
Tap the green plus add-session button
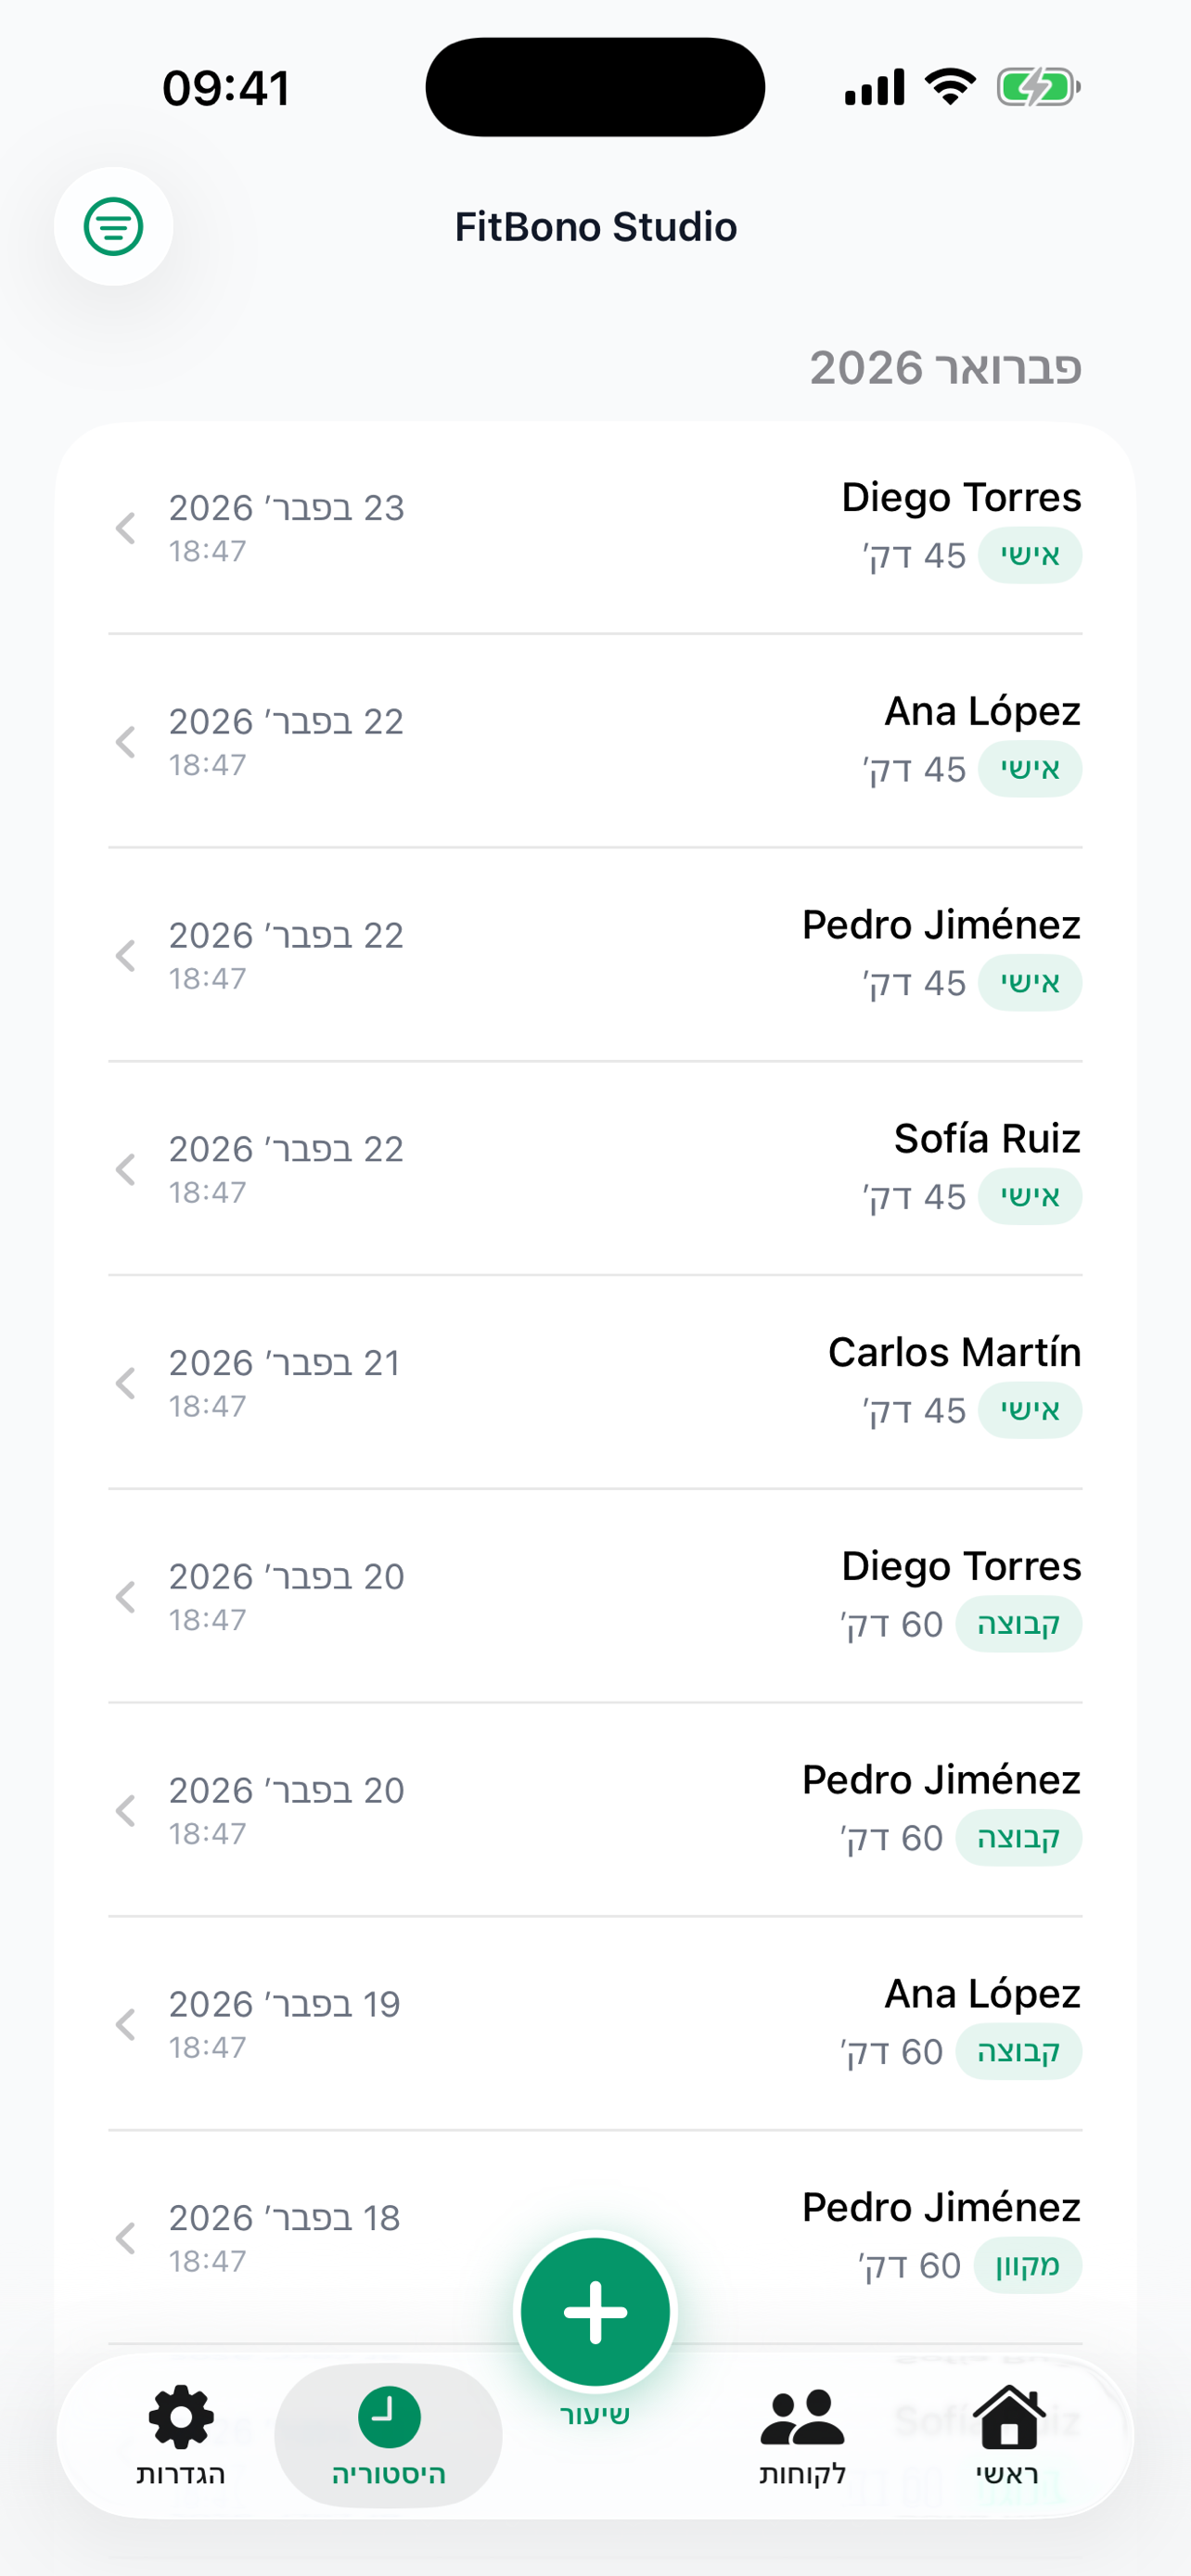[x=595, y=2311]
